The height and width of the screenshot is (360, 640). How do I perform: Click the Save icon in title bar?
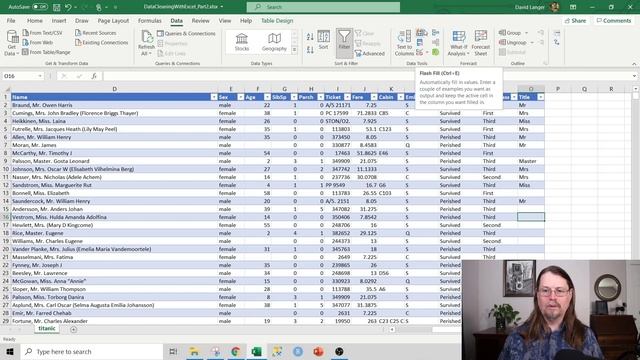pos(56,7)
